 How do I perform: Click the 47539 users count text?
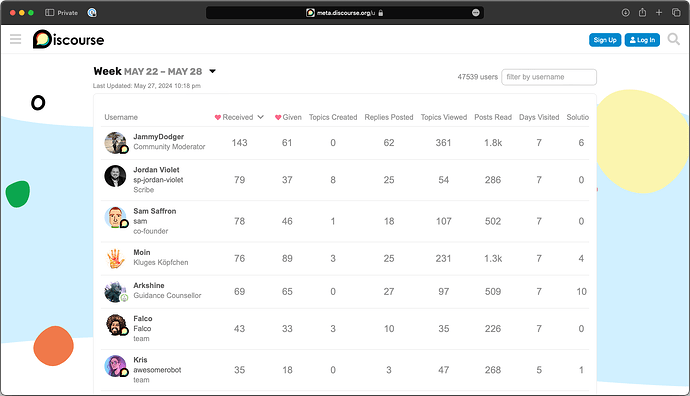[477, 77]
